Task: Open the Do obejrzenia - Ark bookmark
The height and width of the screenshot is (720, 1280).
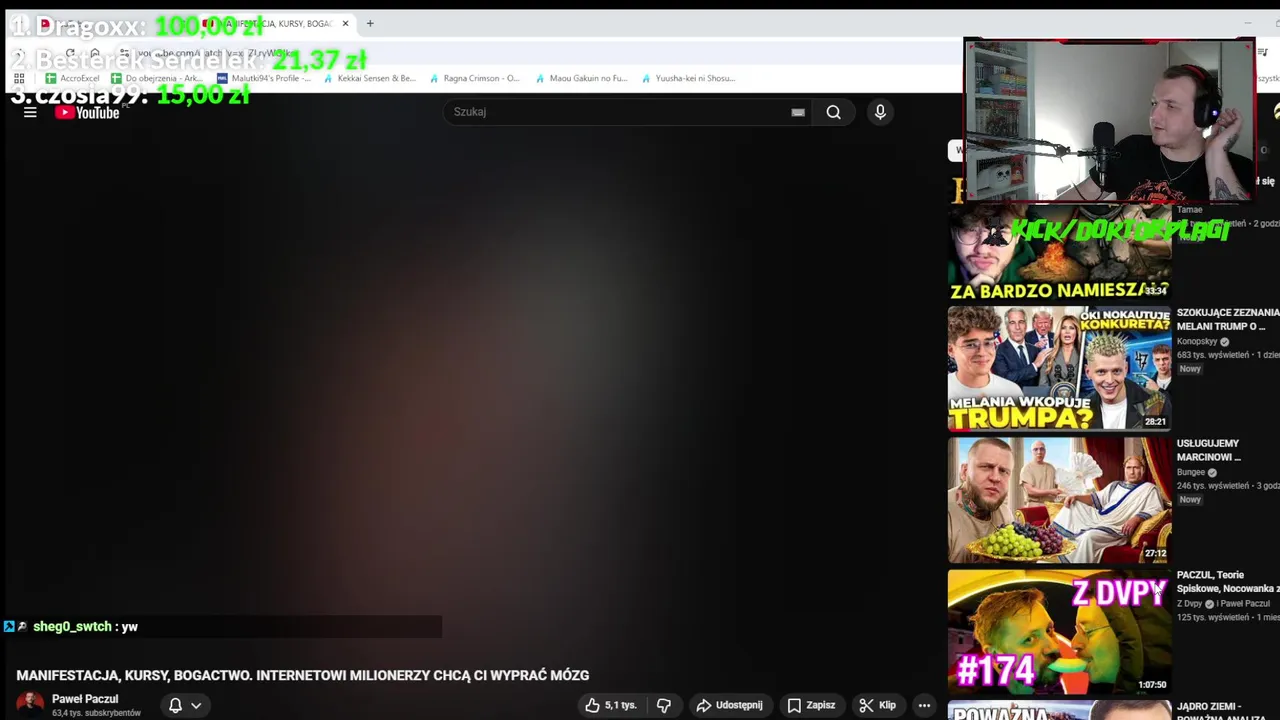Action: pos(157,78)
